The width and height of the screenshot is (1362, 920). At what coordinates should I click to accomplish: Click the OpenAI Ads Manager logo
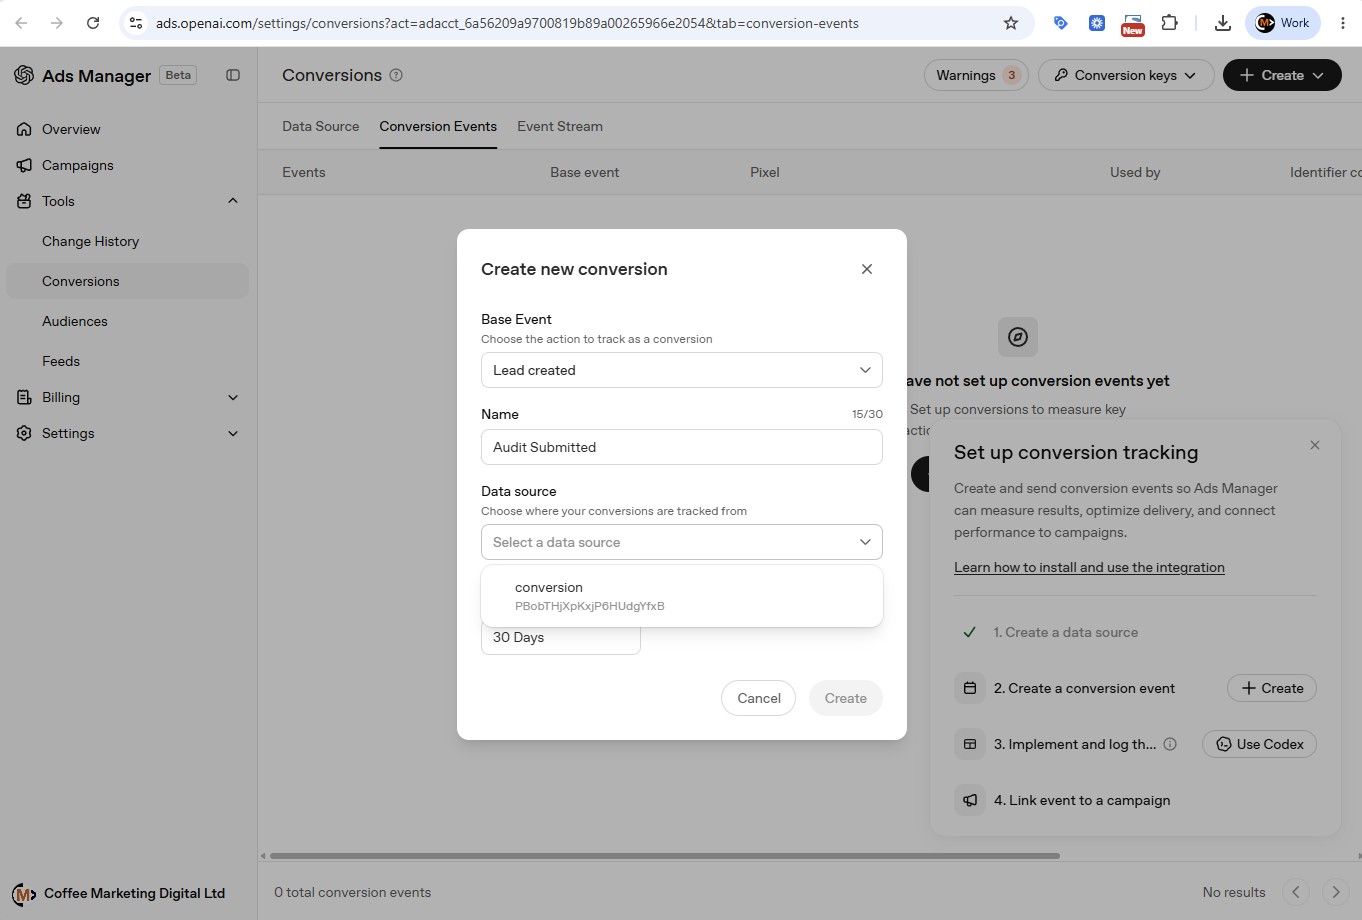tap(24, 75)
